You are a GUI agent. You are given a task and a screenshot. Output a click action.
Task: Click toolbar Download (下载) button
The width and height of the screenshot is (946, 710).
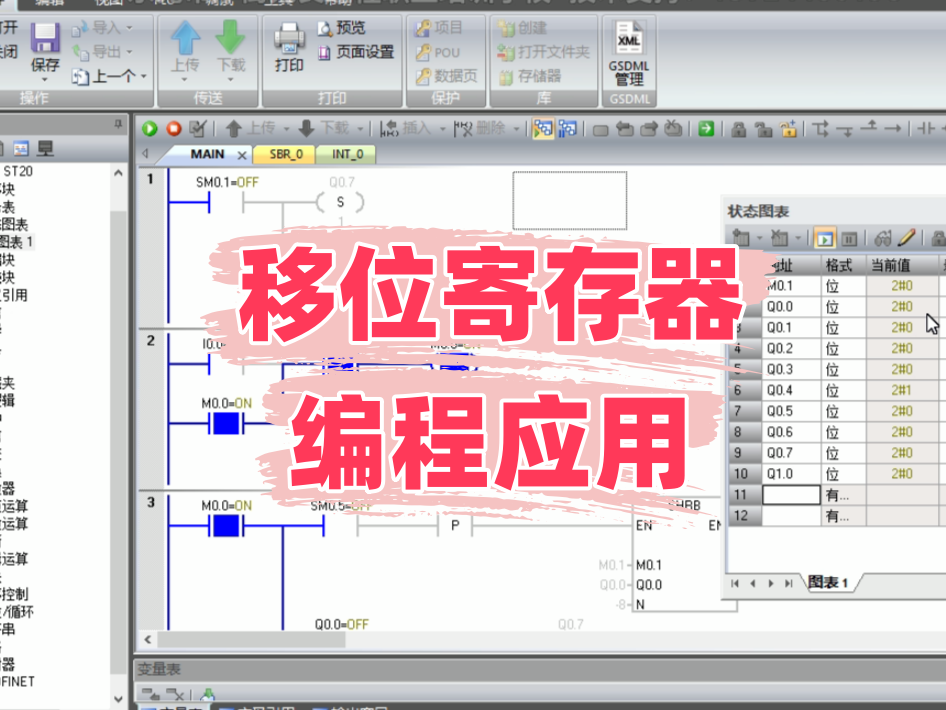[x=324, y=128]
